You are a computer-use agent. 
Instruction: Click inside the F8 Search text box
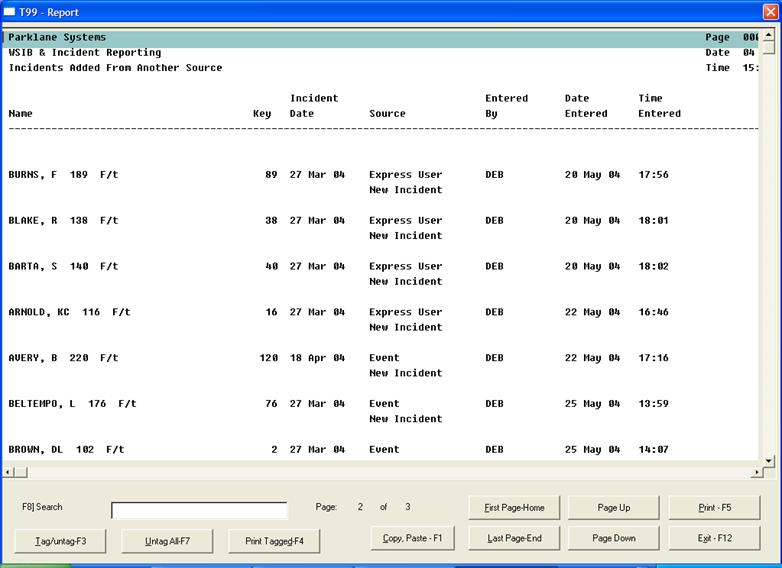(199, 510)
